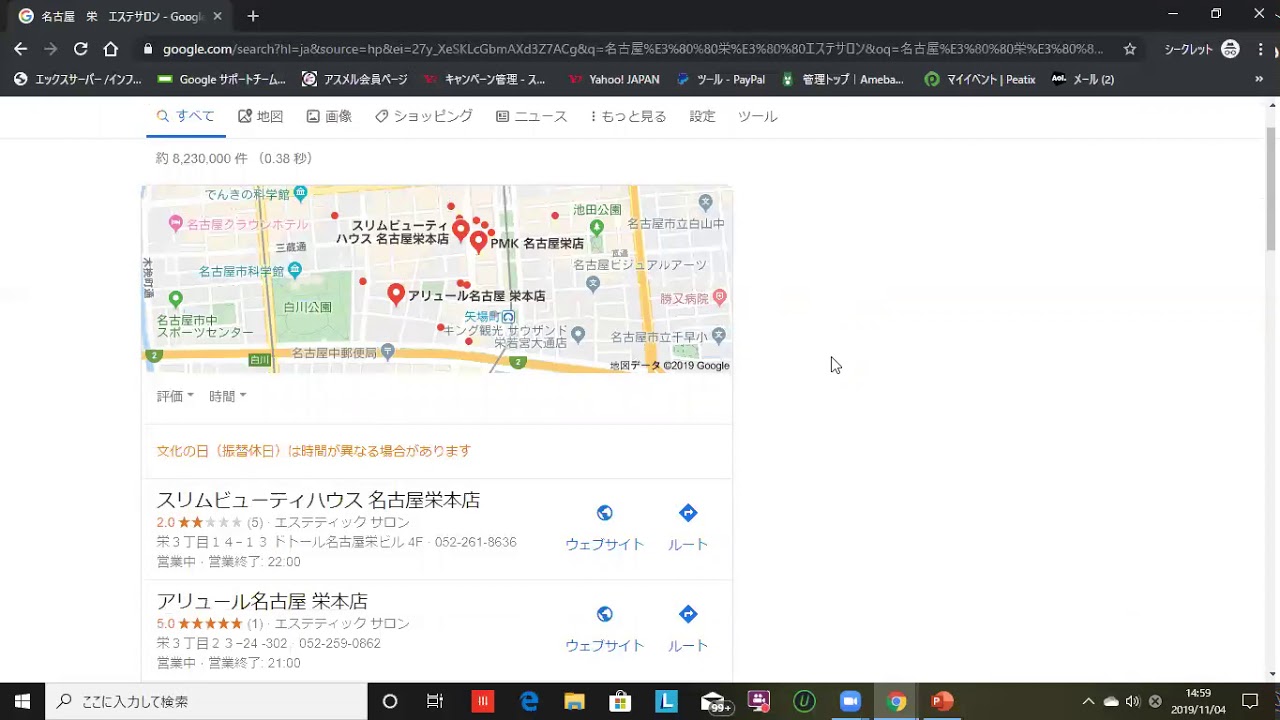Open the Windows Start menu
Screen dimensions: 1280x720
tap(22, 701)
